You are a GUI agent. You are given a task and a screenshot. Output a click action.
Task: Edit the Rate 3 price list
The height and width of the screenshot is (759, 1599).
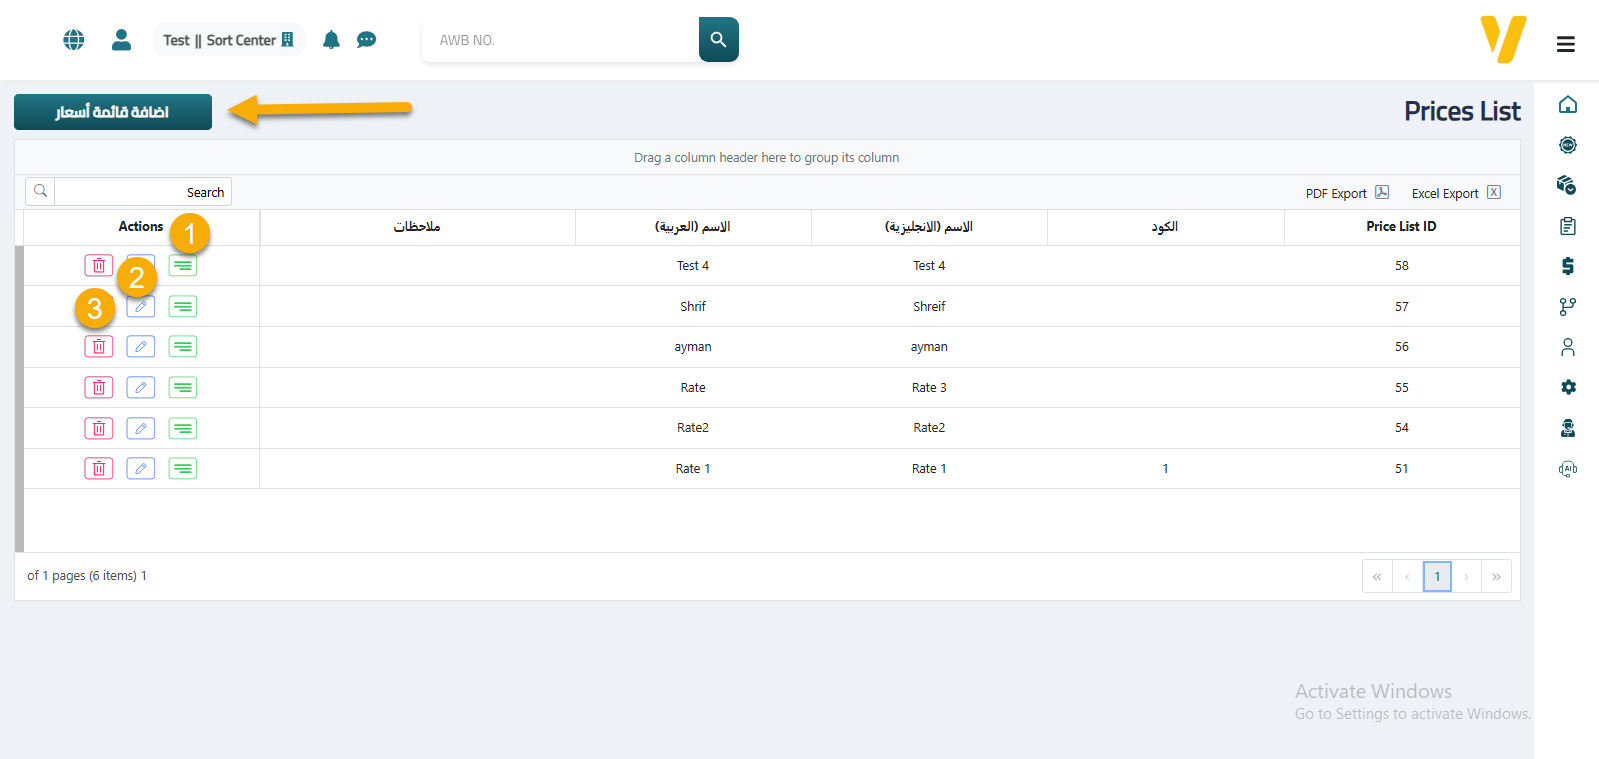[x=141, y=387]
